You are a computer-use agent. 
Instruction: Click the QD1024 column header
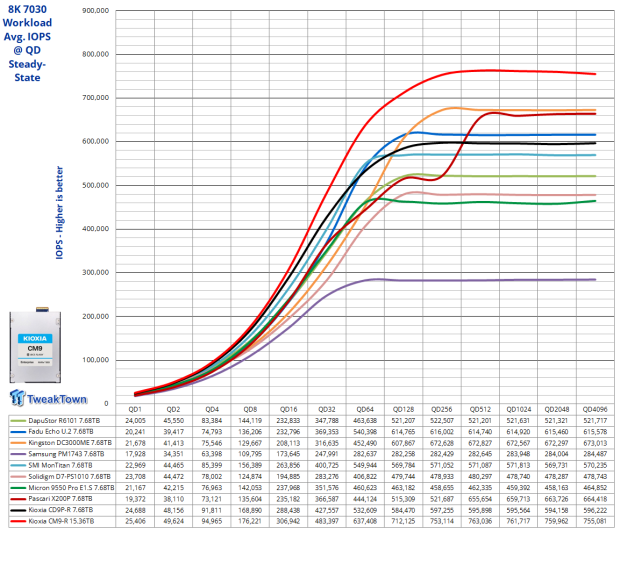[x=518, y=409]
